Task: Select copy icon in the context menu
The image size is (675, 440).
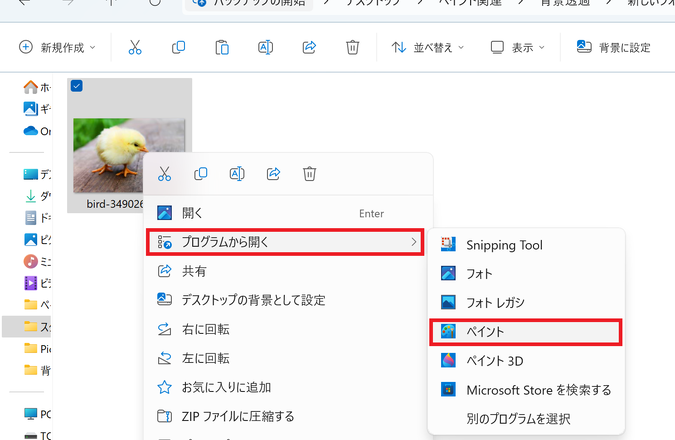Action: click(201, 174)
